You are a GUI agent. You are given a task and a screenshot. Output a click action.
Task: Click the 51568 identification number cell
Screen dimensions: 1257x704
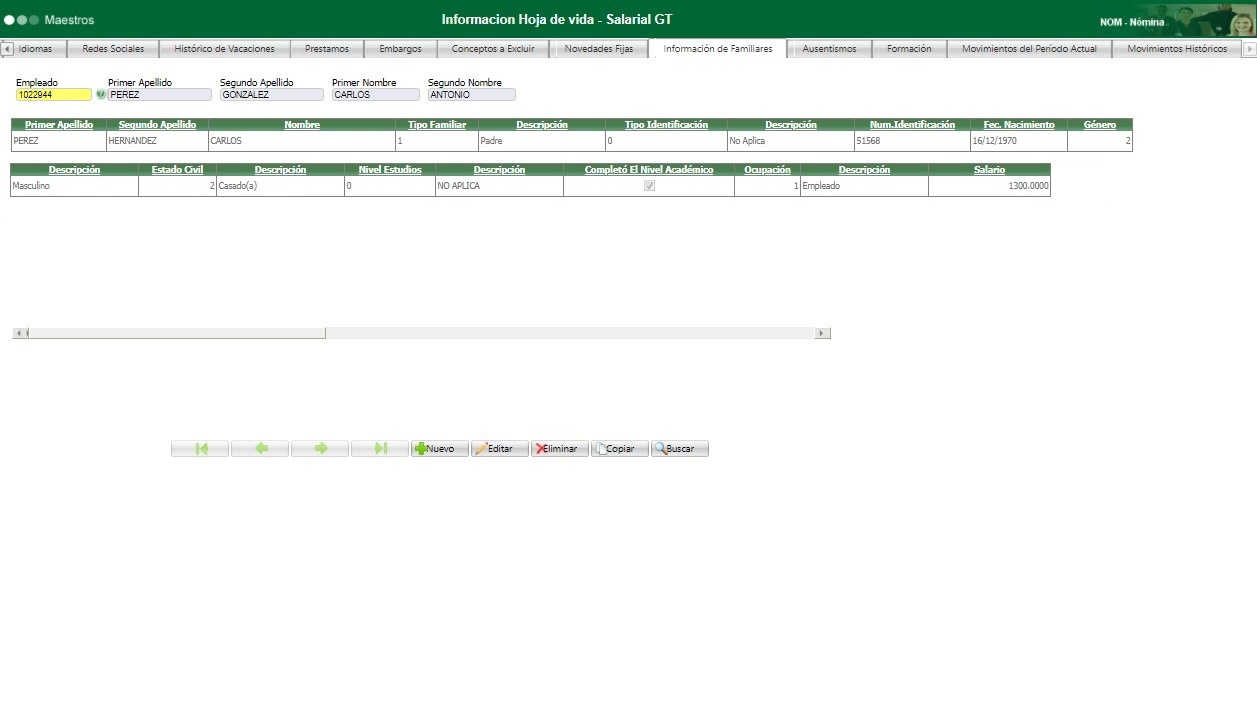coord(912,141)
